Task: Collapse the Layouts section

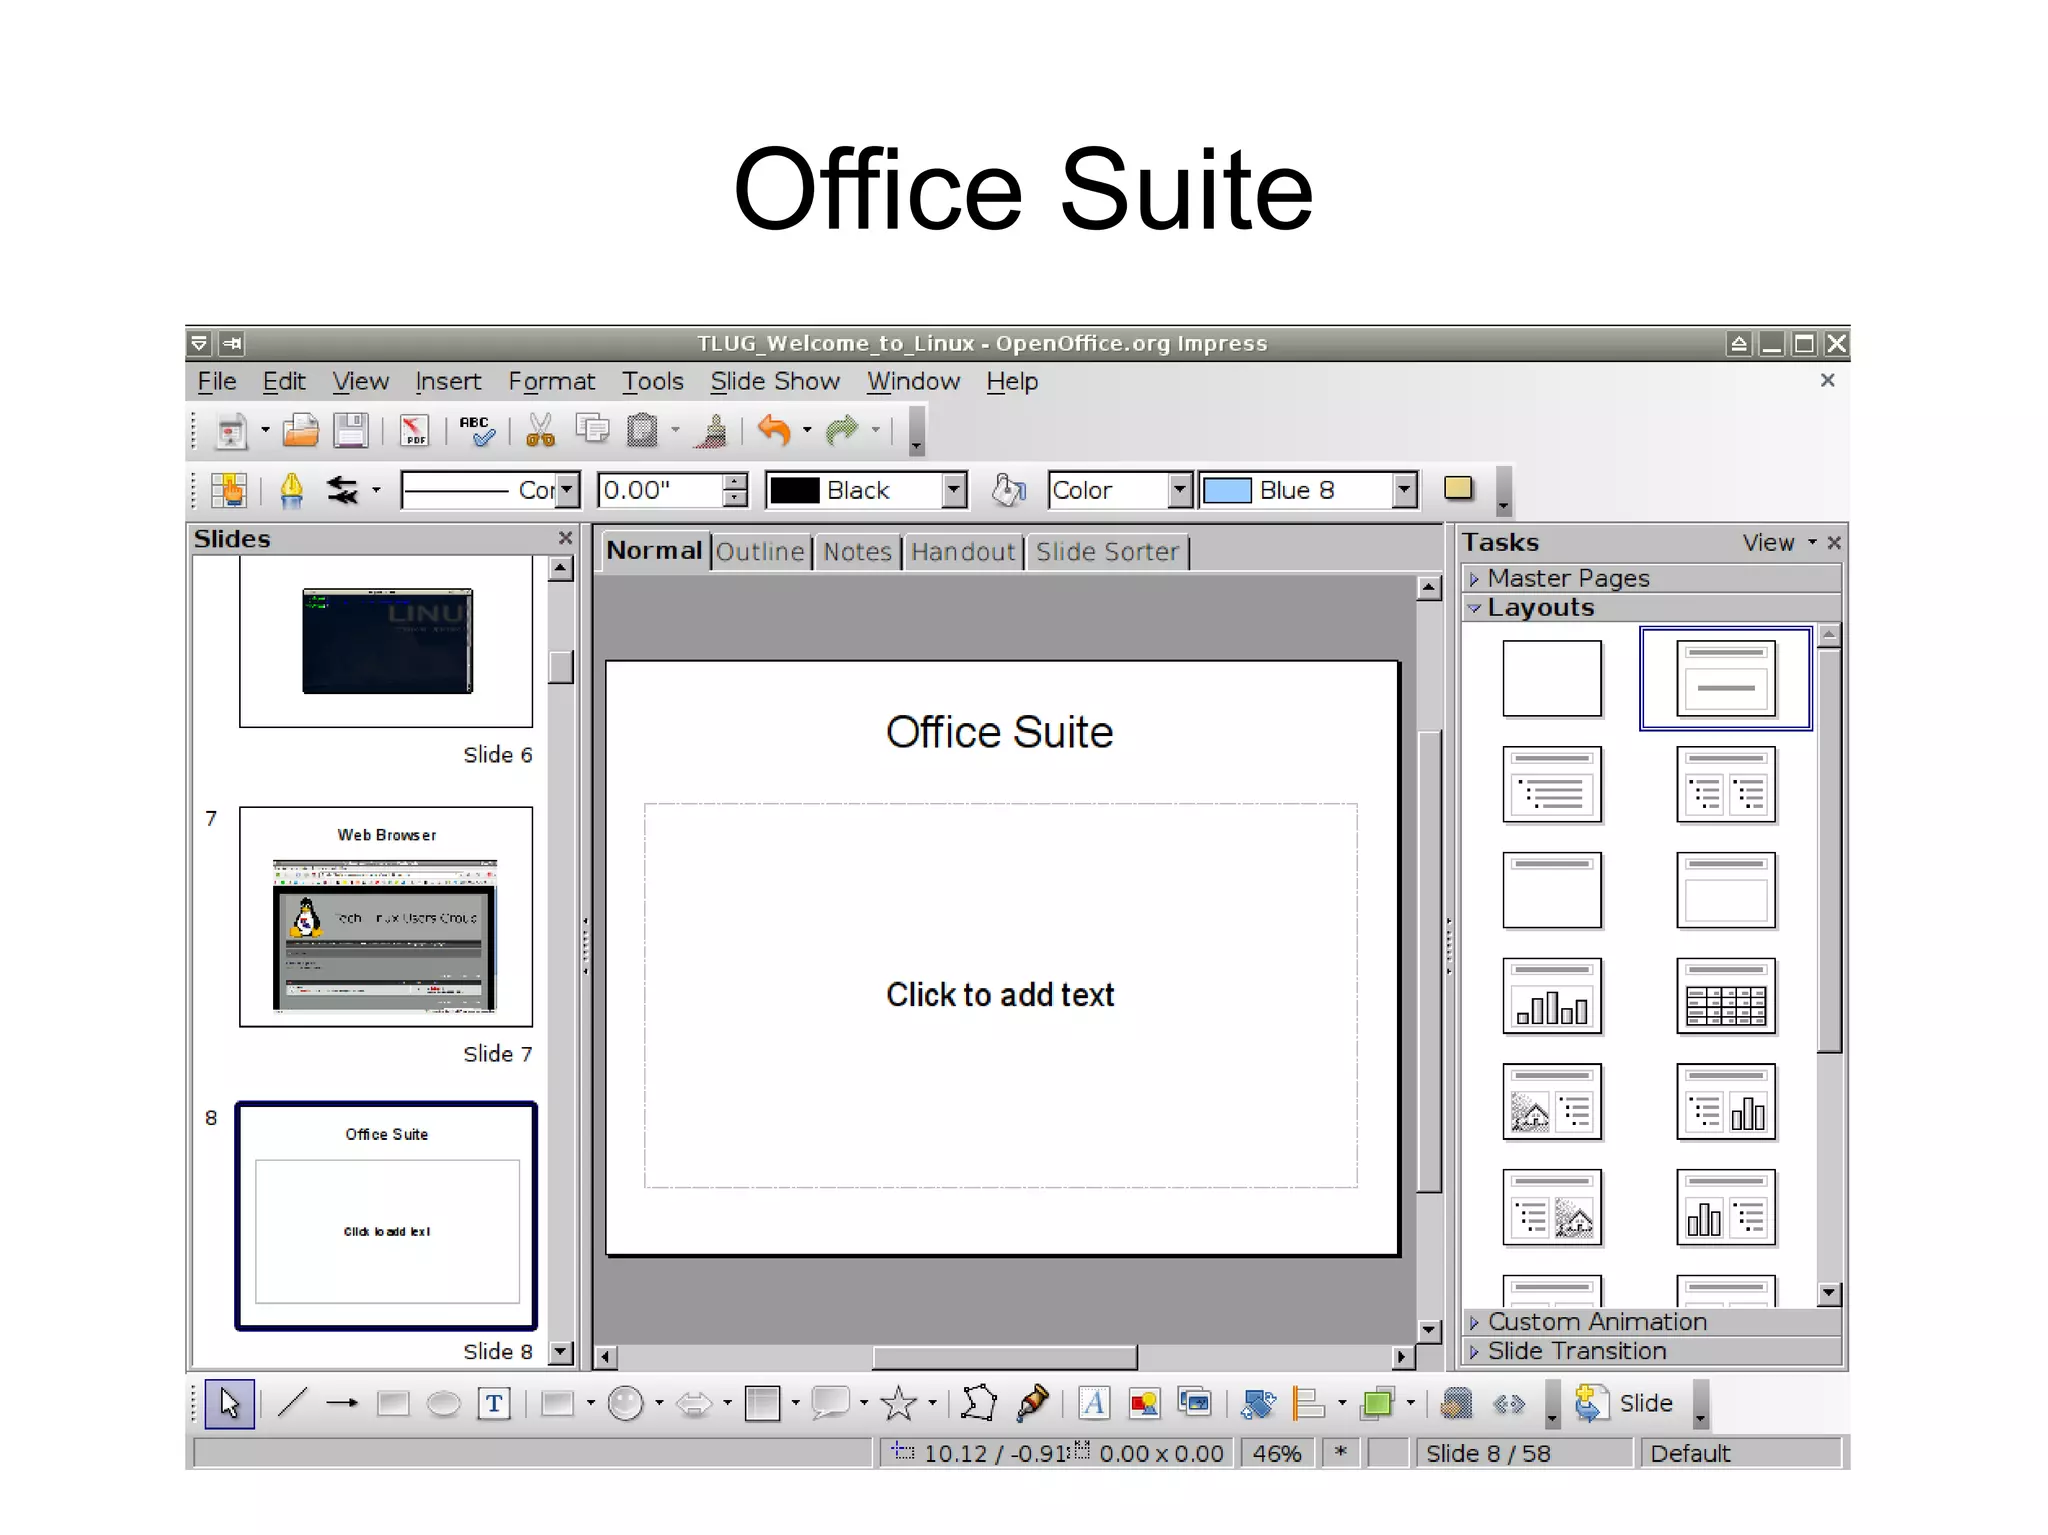Action: 1652,607
